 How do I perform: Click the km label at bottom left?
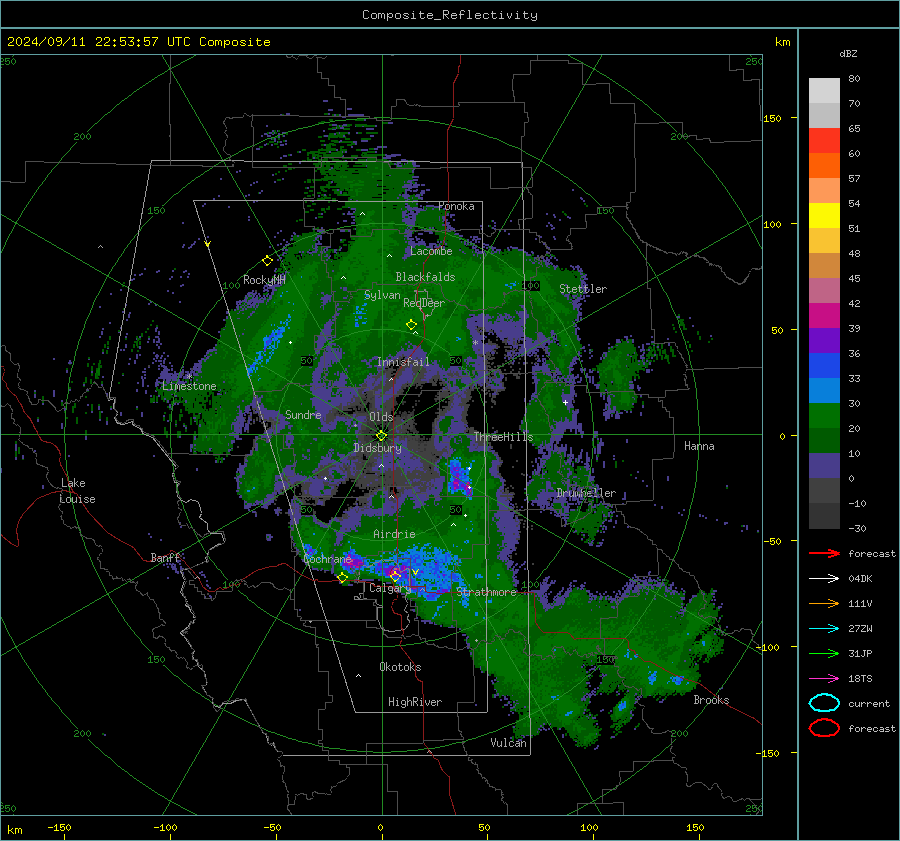[14, 830]
